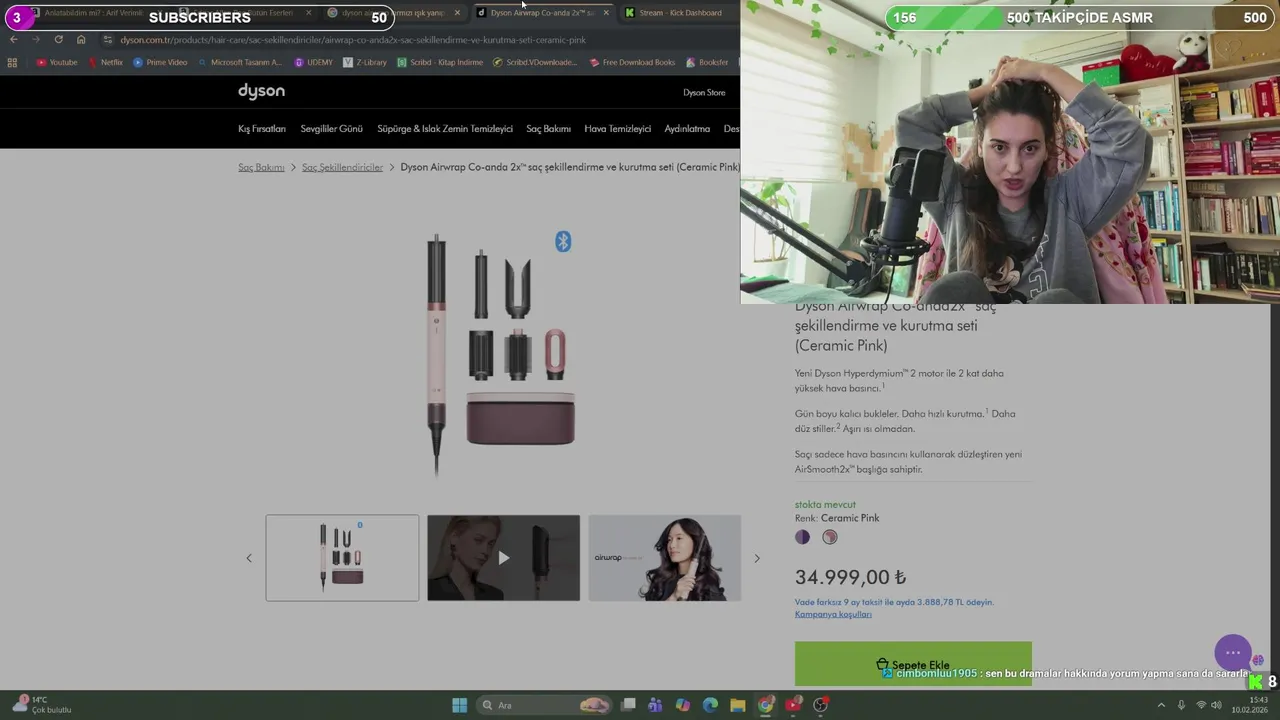Open the apps grid in the bookmarks bar

[12, 62]
